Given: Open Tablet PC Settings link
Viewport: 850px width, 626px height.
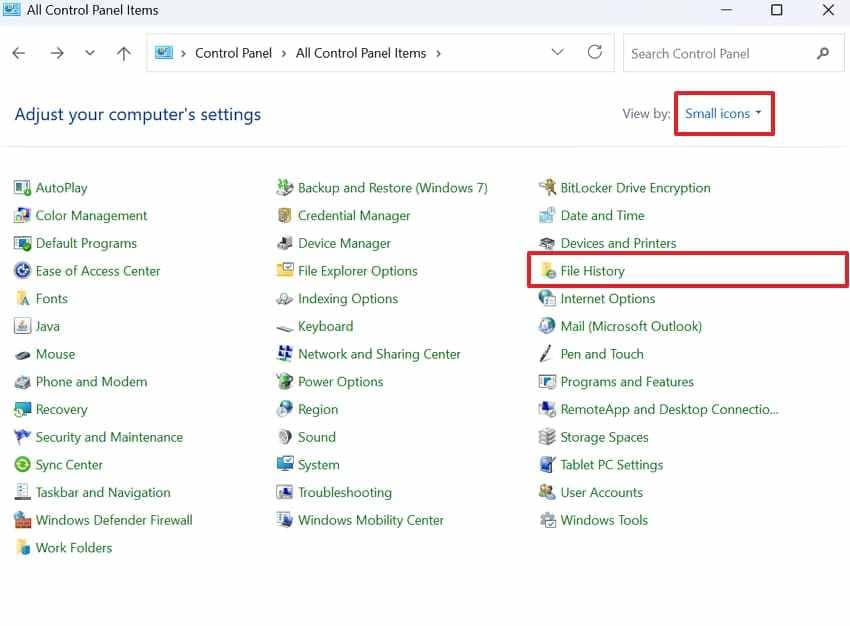Looking at the screenshot, I should pyautogui.click(x=611, y=465).
